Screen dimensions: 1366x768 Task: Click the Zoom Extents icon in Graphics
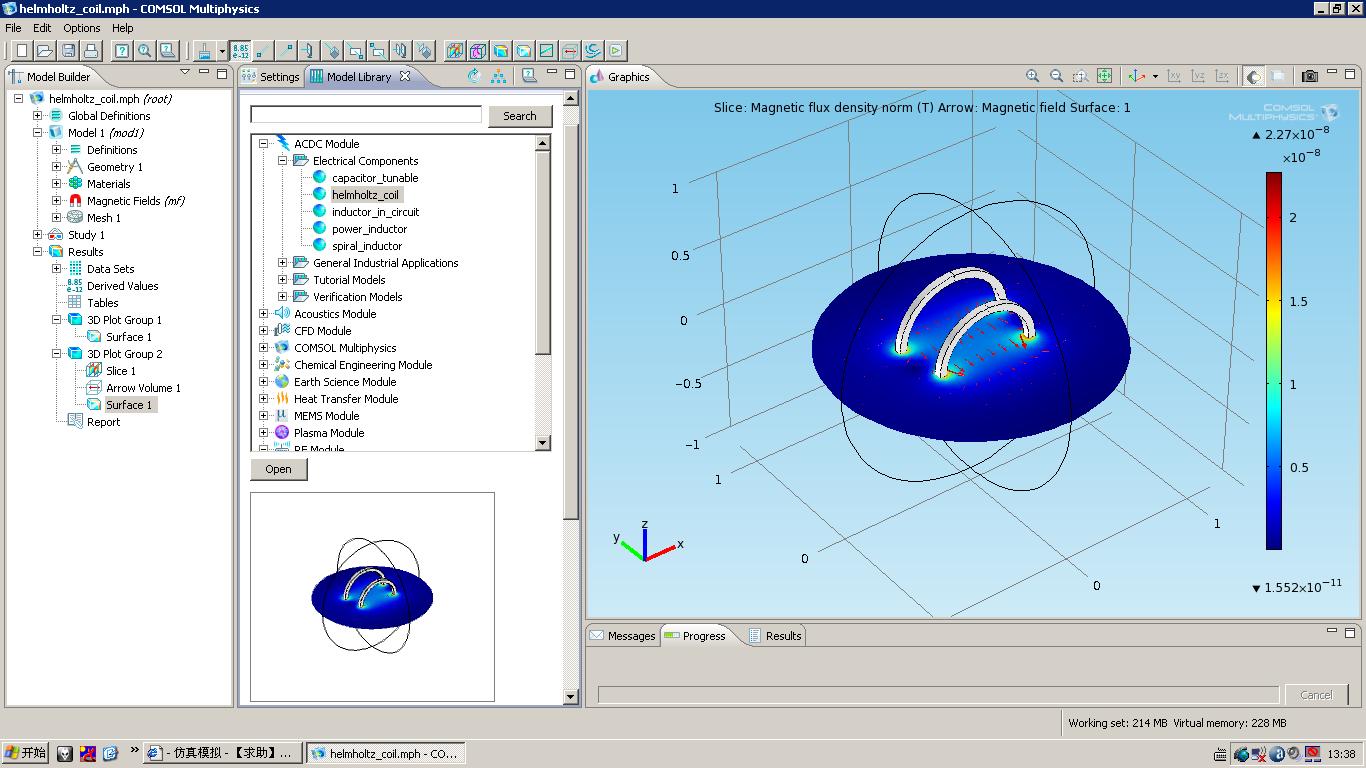point(1104,76)
